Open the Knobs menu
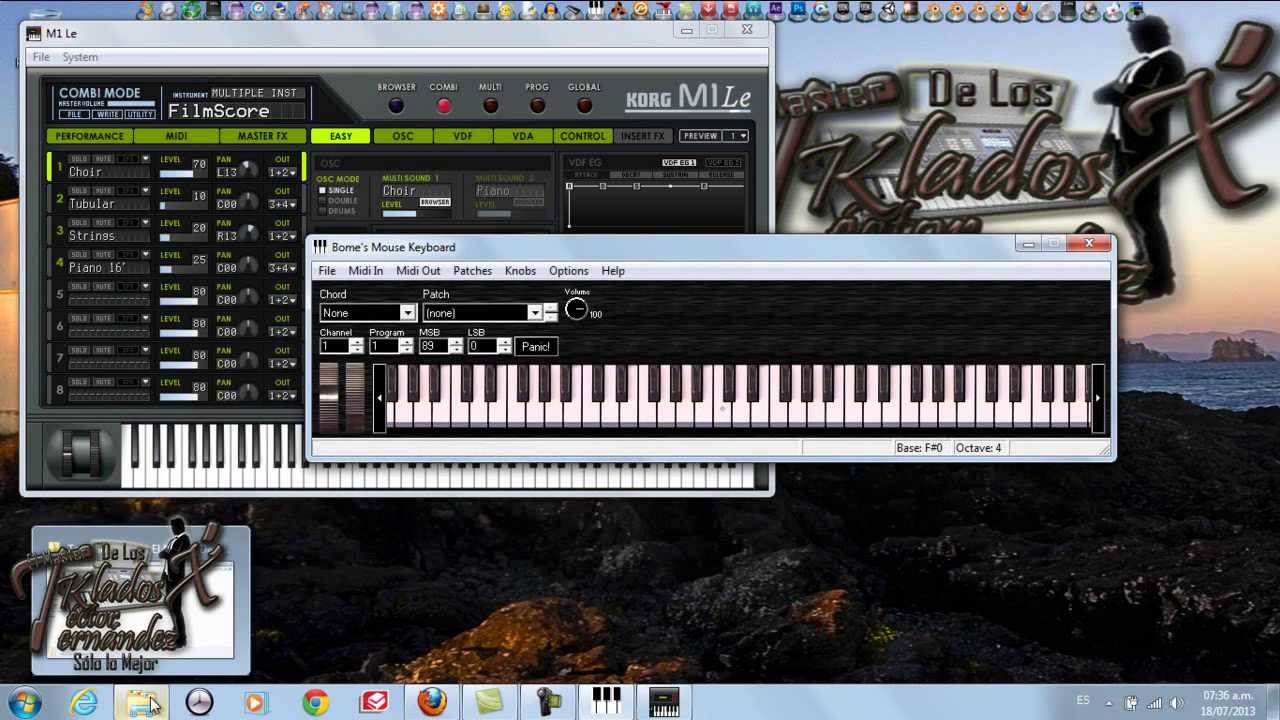This screenshot has height=720, width=1280. point(520,271)
